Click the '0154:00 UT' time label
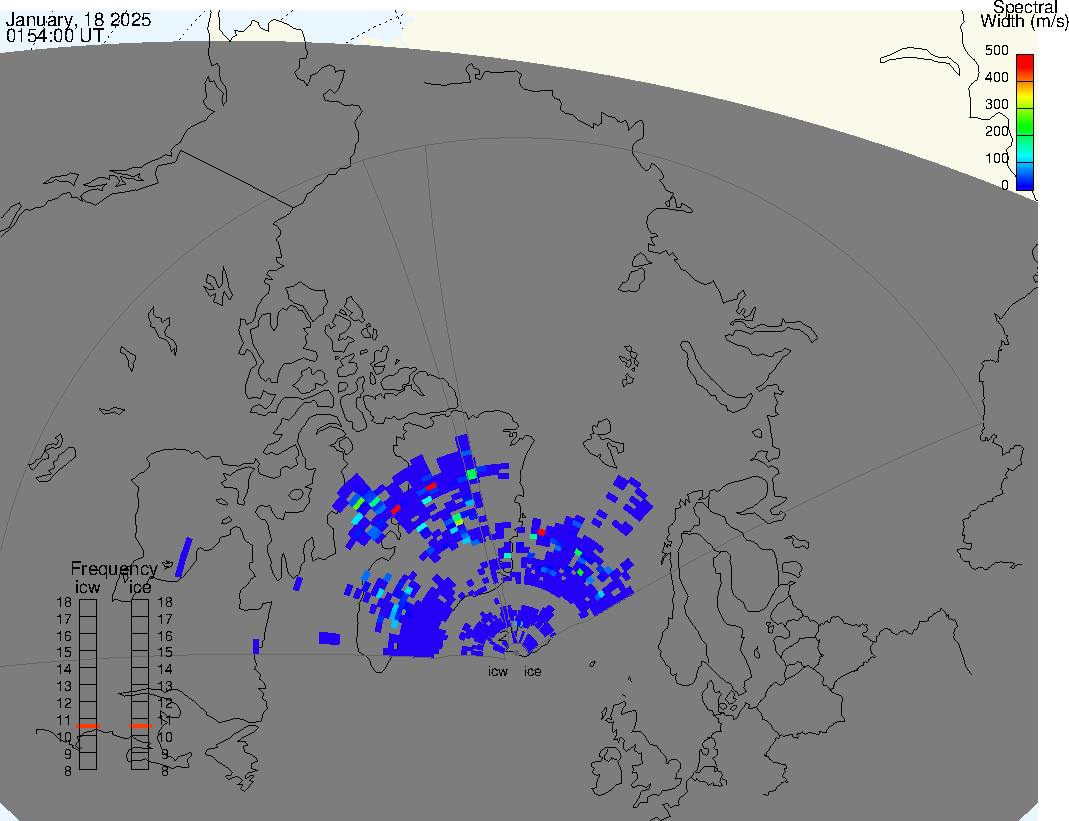 55,35
